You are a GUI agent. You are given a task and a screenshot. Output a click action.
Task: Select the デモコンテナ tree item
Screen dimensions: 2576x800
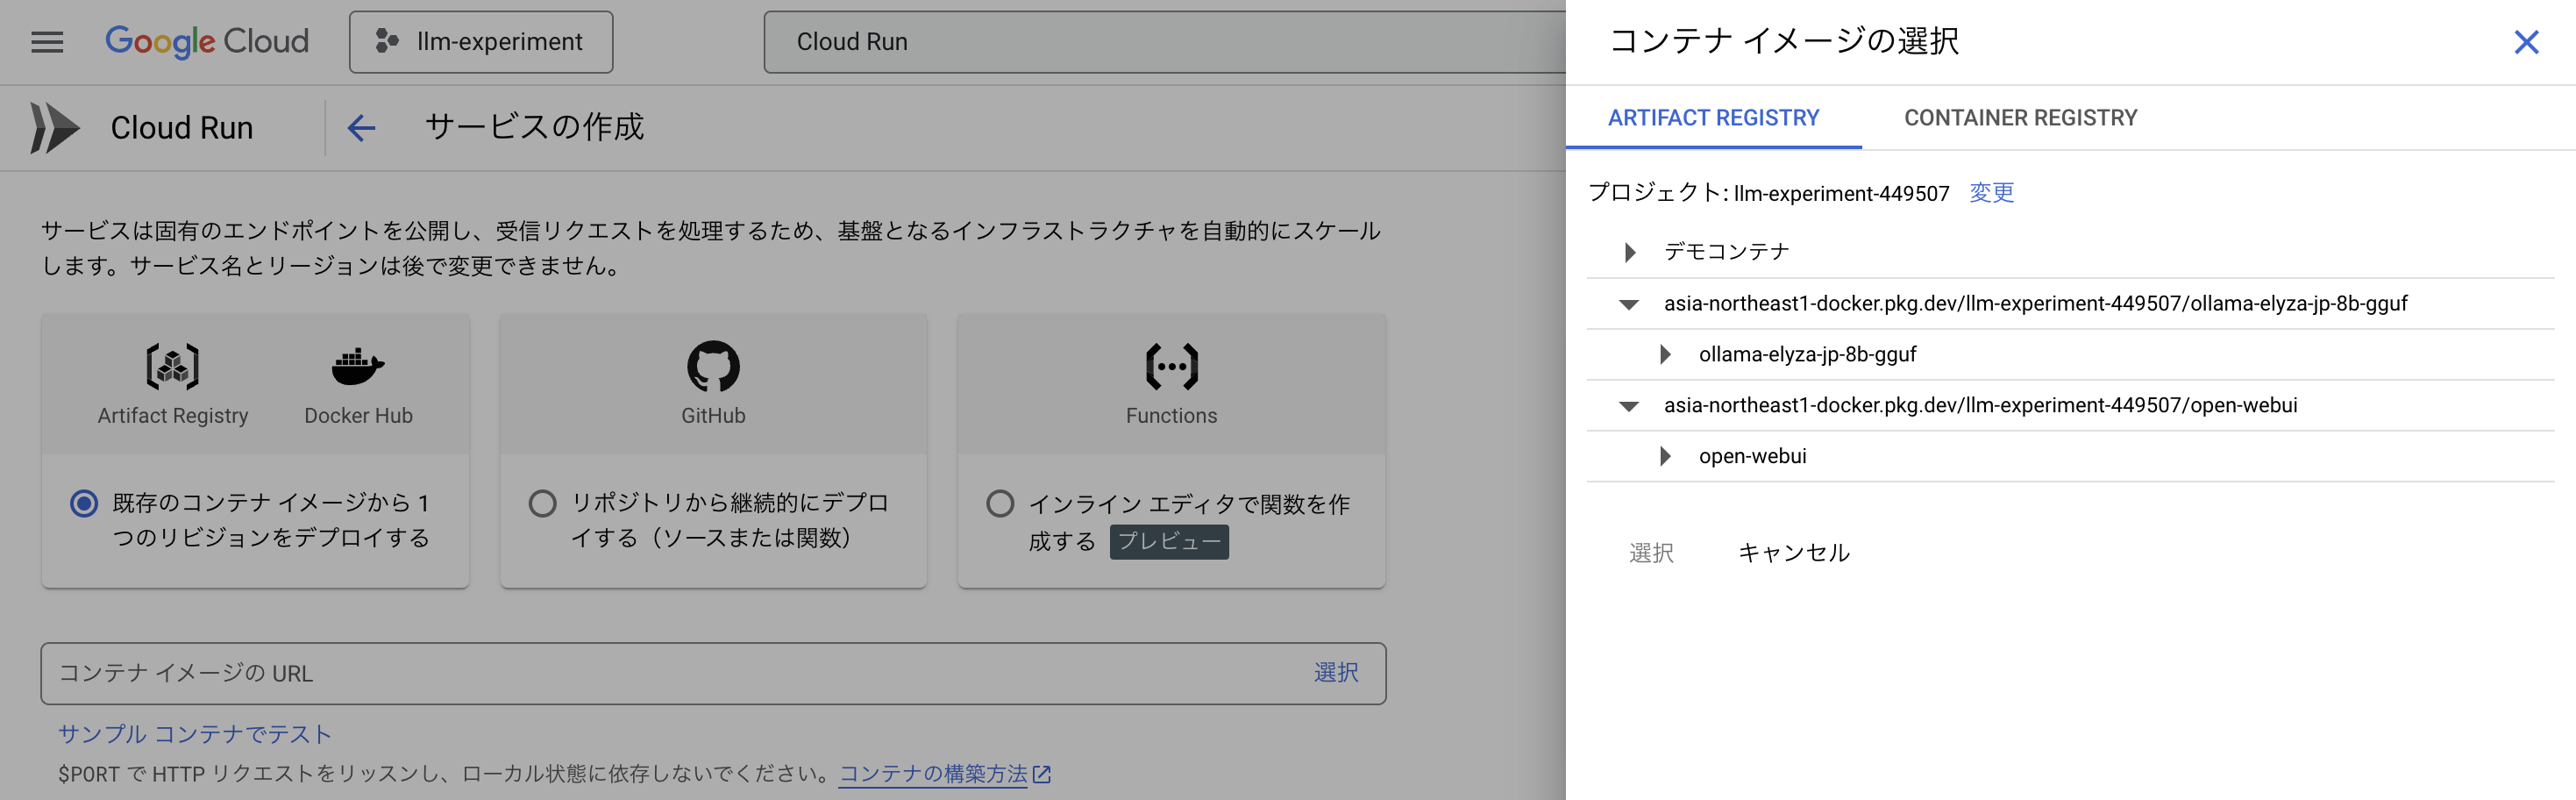[x=1726, y=252]
